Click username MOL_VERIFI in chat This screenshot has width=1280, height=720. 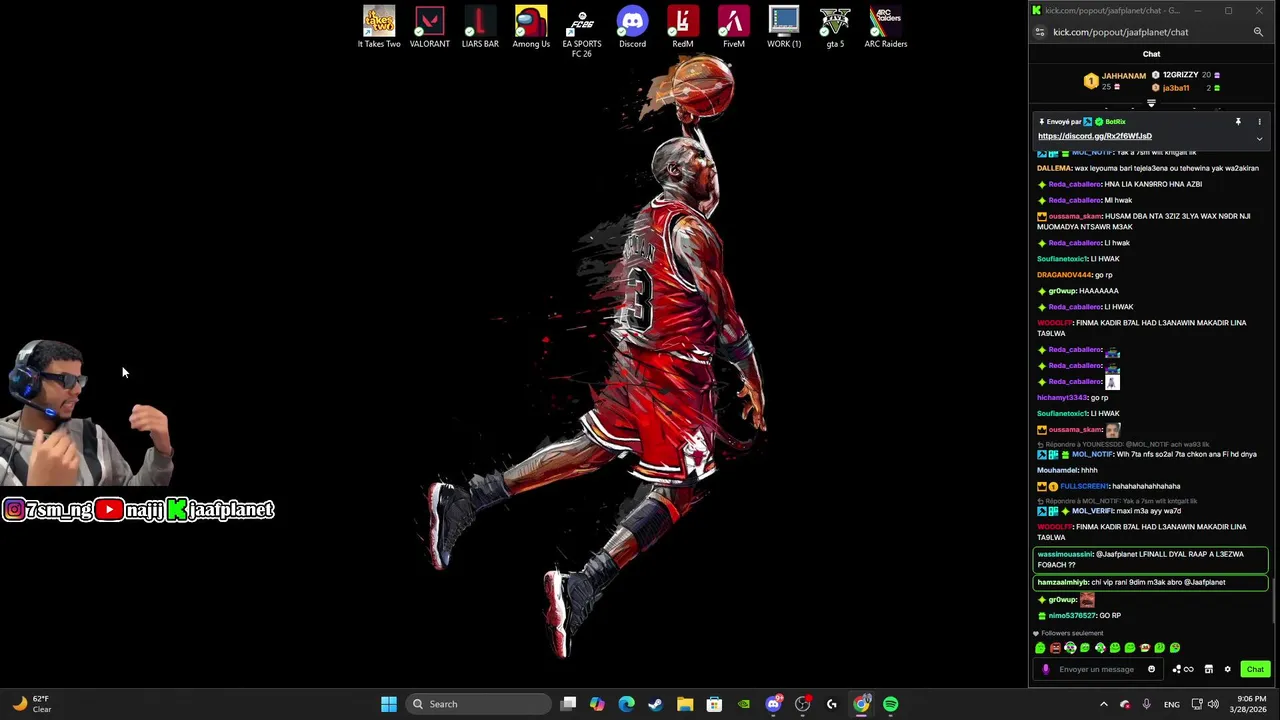coord(1092,511)
